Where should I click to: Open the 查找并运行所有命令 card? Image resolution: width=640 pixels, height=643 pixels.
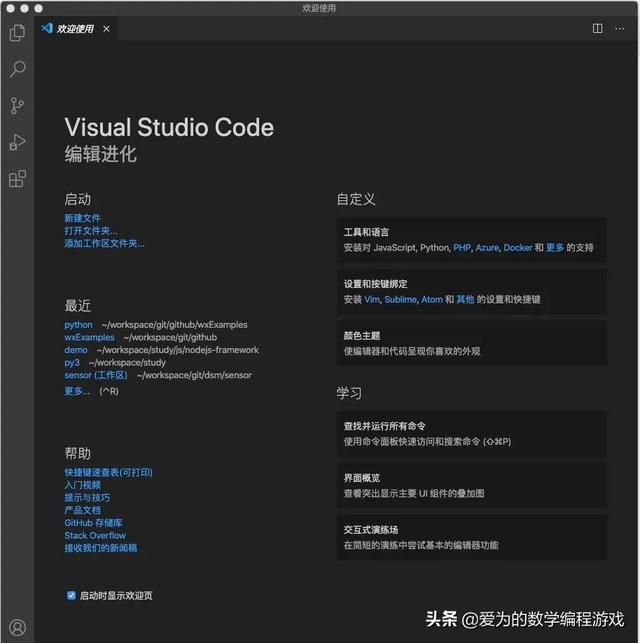(471, 434)
